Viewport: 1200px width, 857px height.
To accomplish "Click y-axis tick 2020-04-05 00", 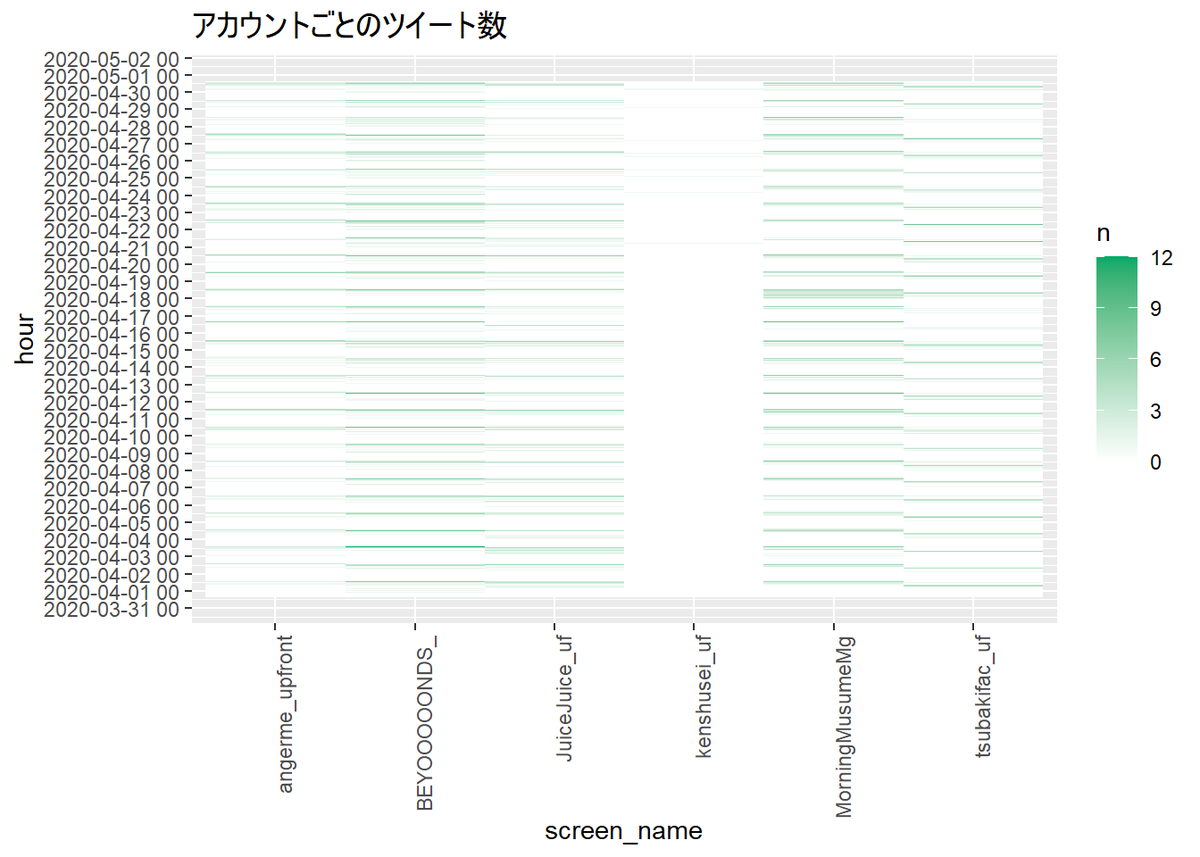I will click(112, 523).
